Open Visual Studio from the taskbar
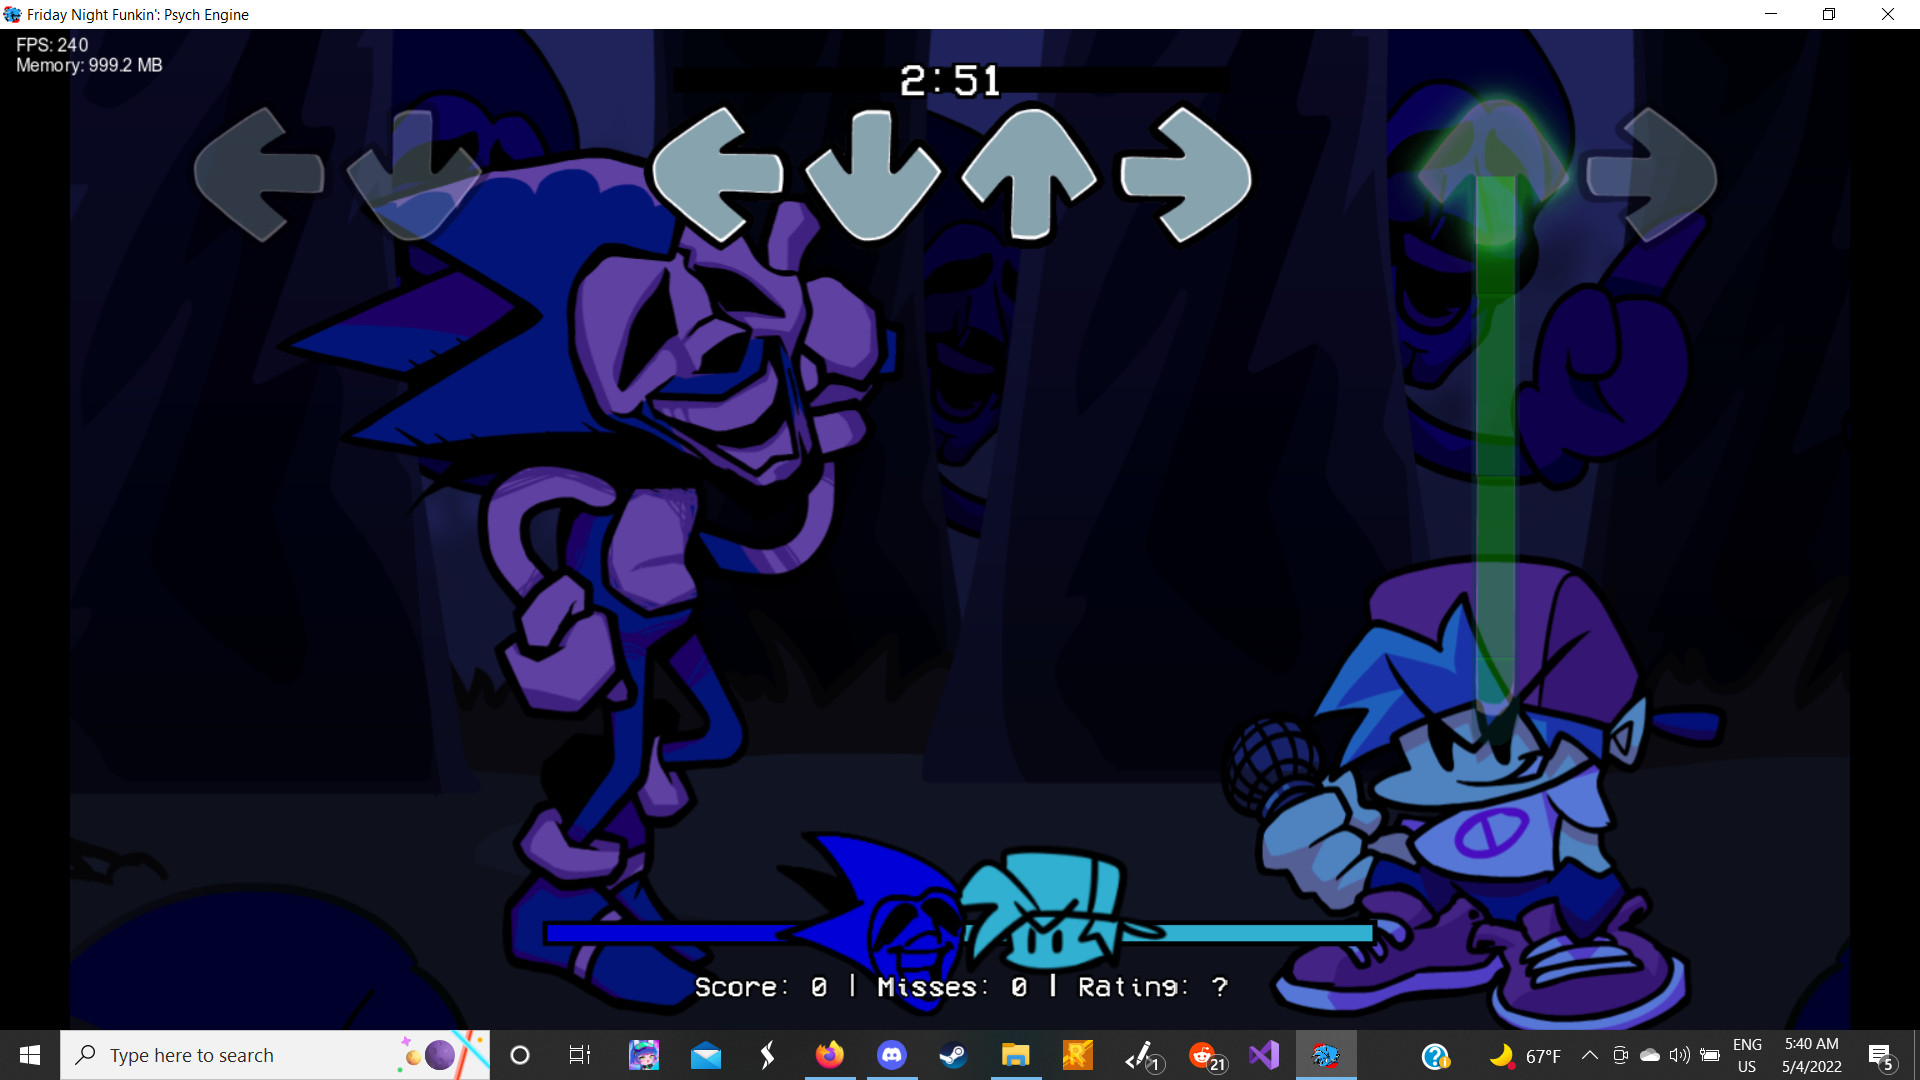1920x1080 pixels. [x=1264, y=1055]
